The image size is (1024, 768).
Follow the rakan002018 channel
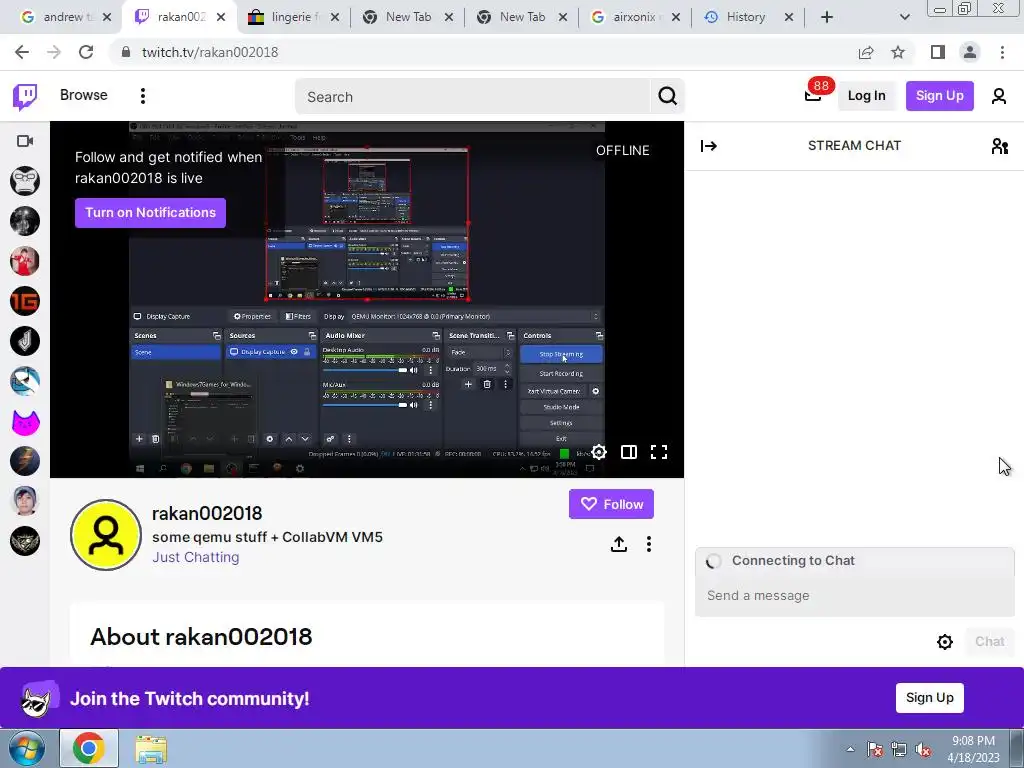tap(611, 504)
